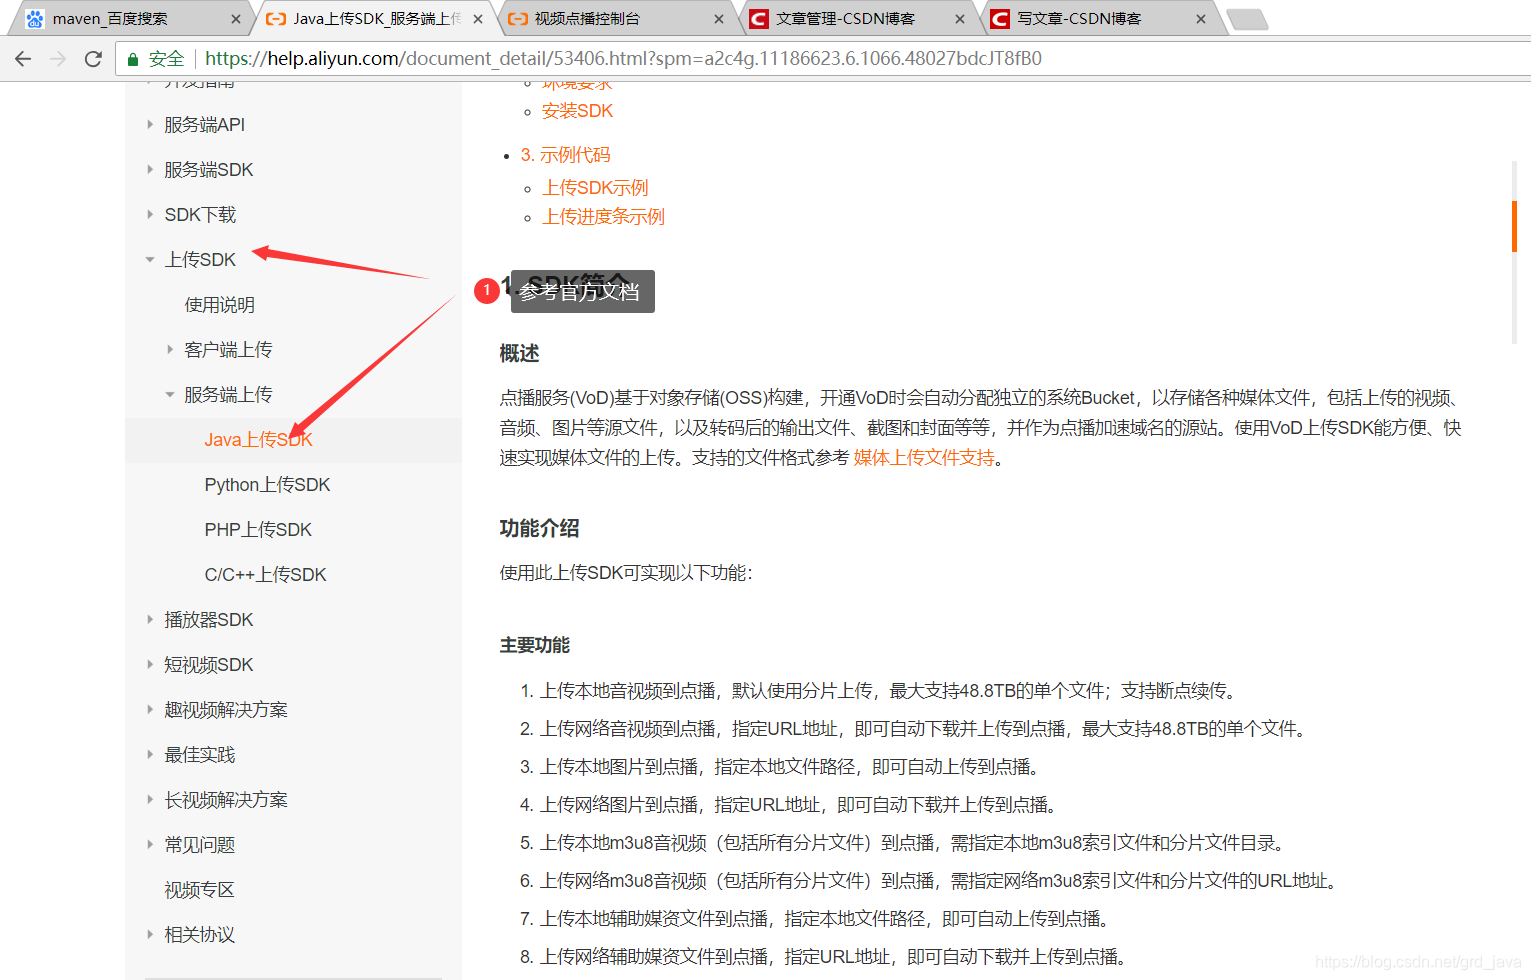Image resolution: width=1531 pixels, height=980 pixels.
Task: Close the 视频点播控制台 tab
Action: coord(719,19)
